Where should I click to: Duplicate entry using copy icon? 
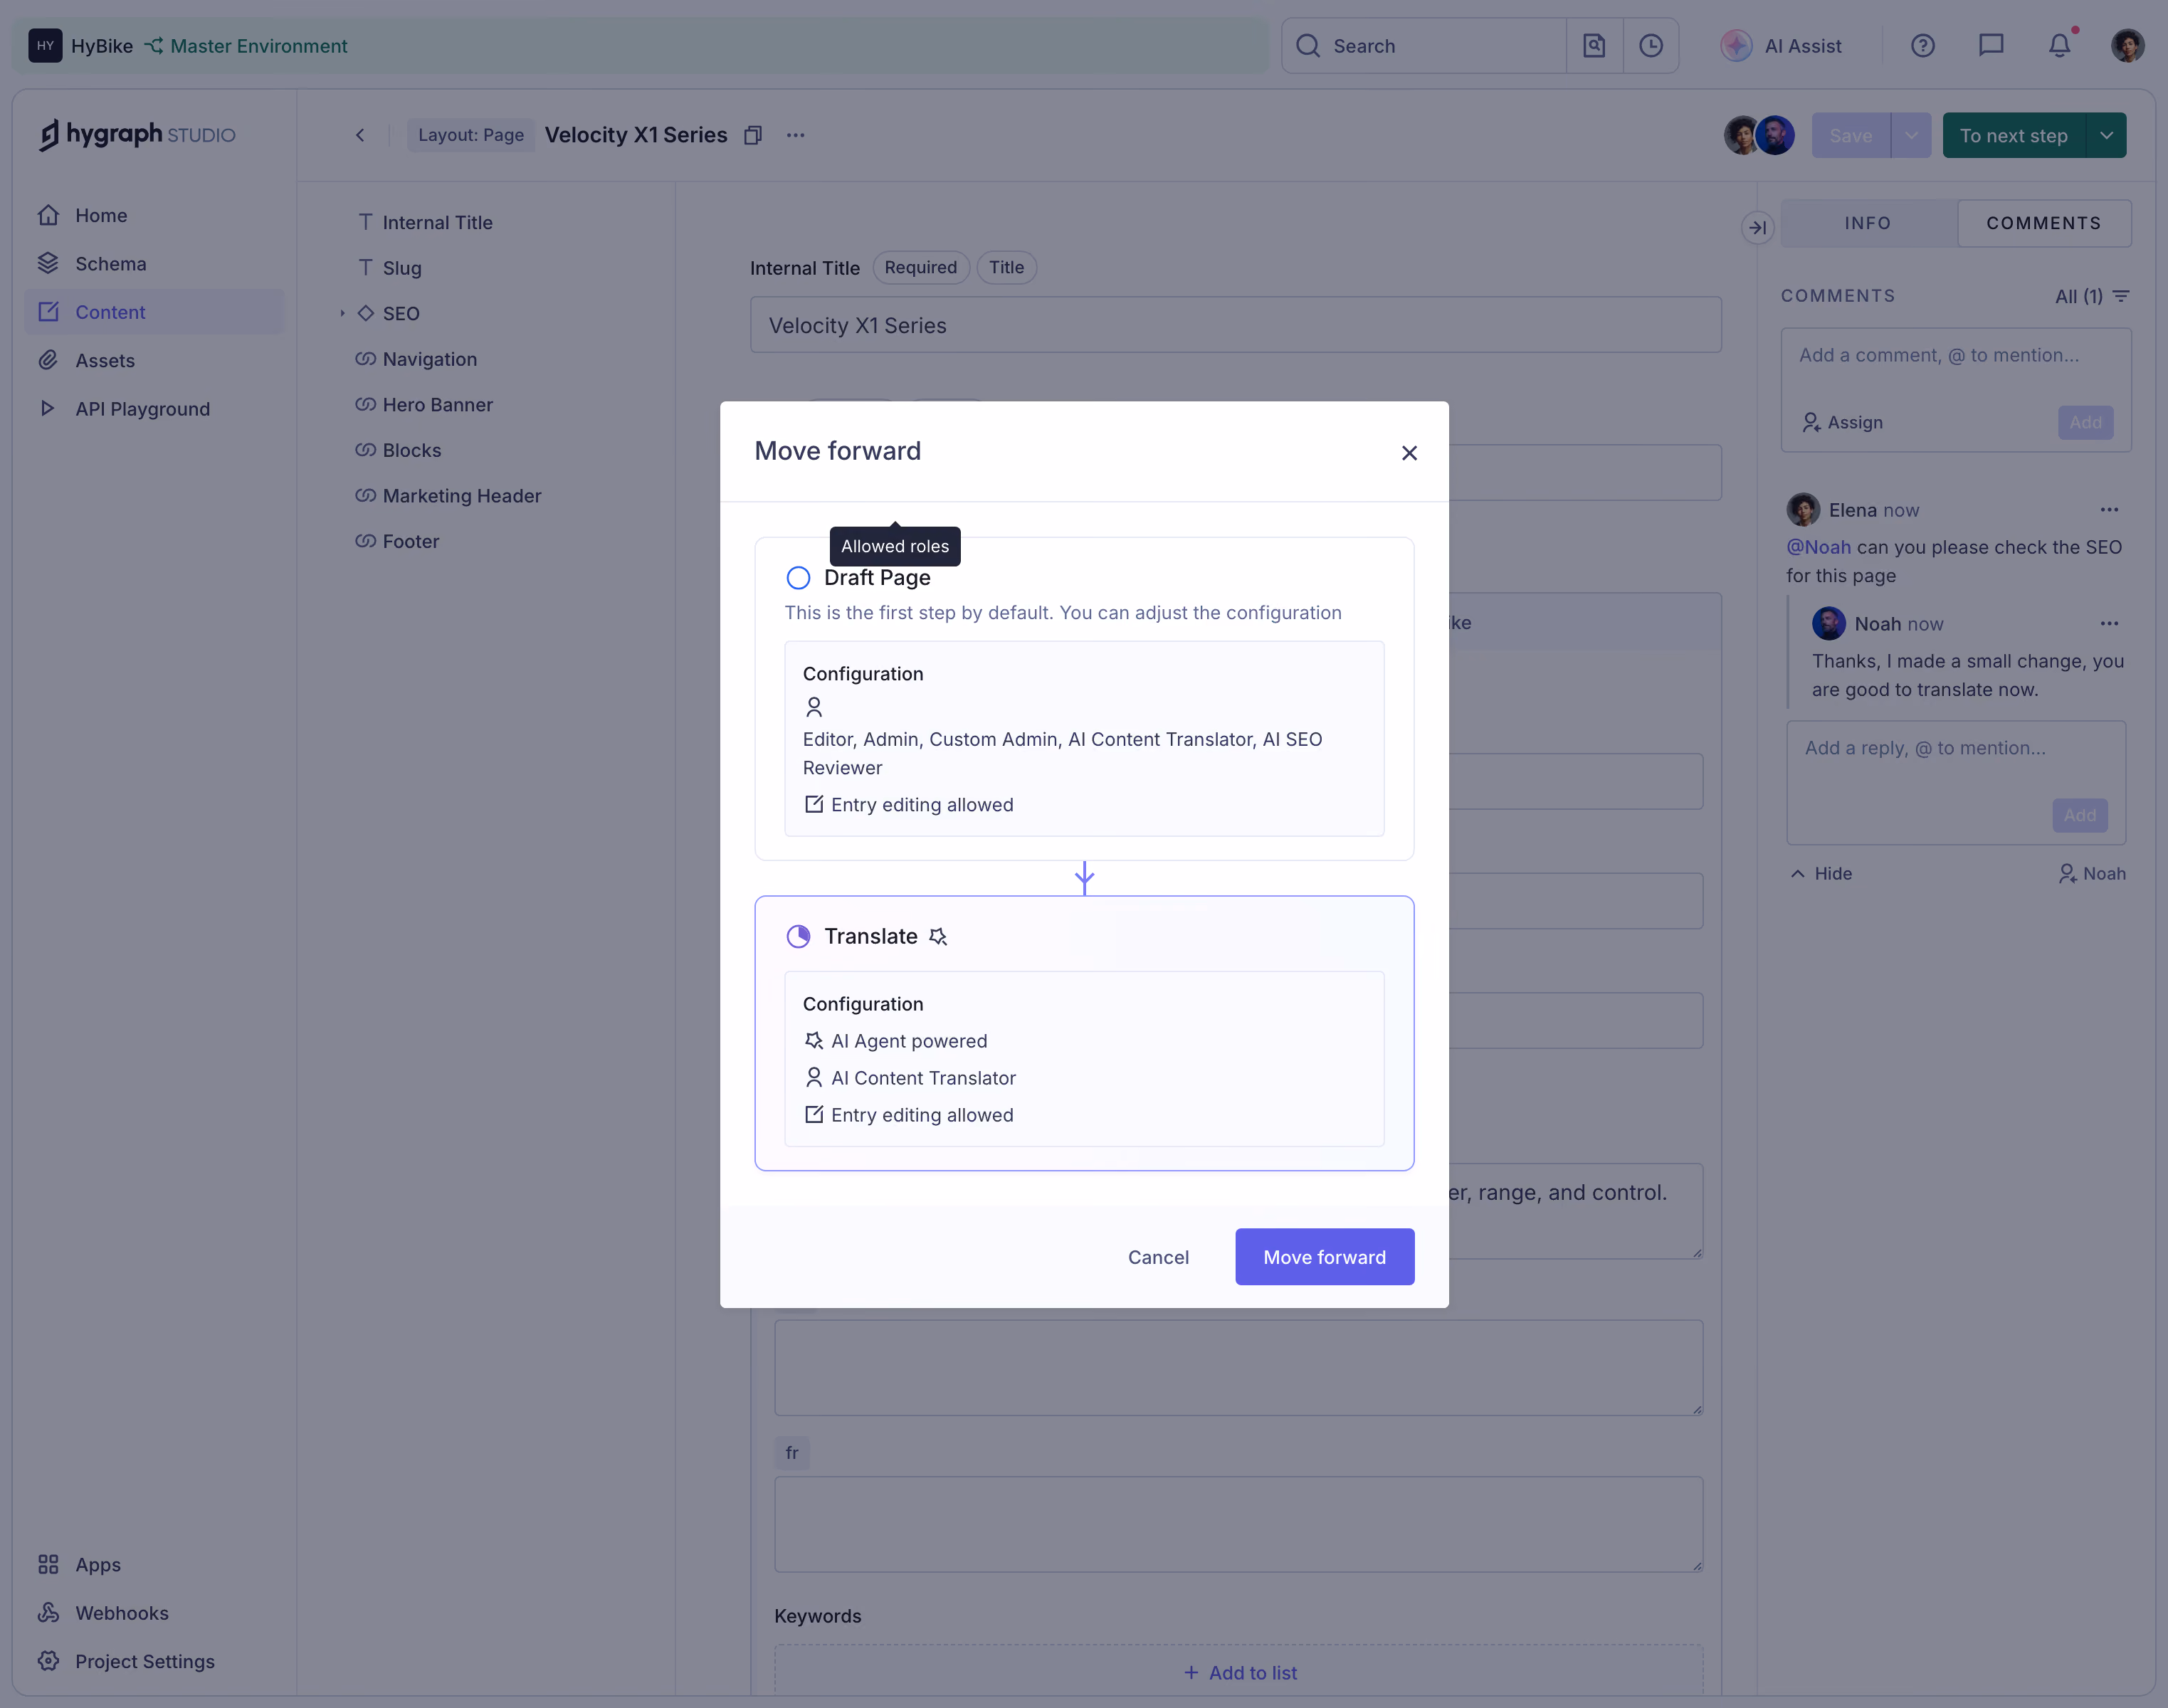(753, 135)
